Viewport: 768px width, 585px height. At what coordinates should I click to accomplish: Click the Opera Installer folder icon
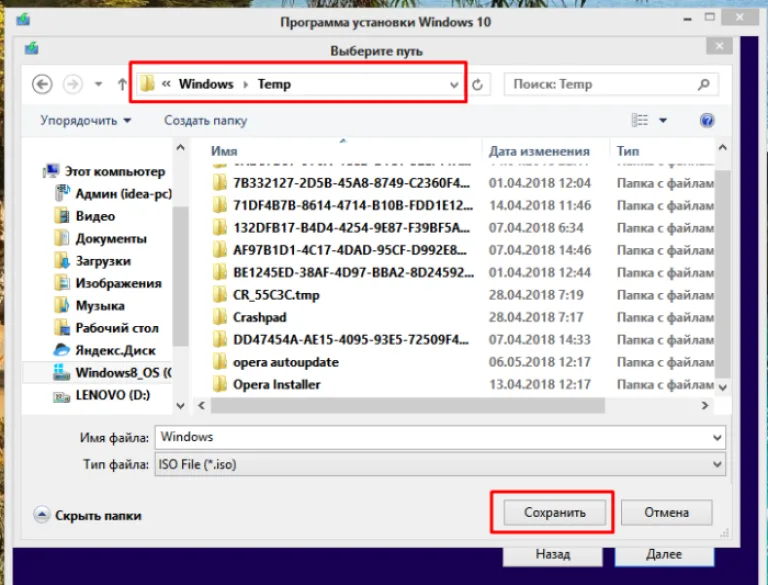(220, 384)
